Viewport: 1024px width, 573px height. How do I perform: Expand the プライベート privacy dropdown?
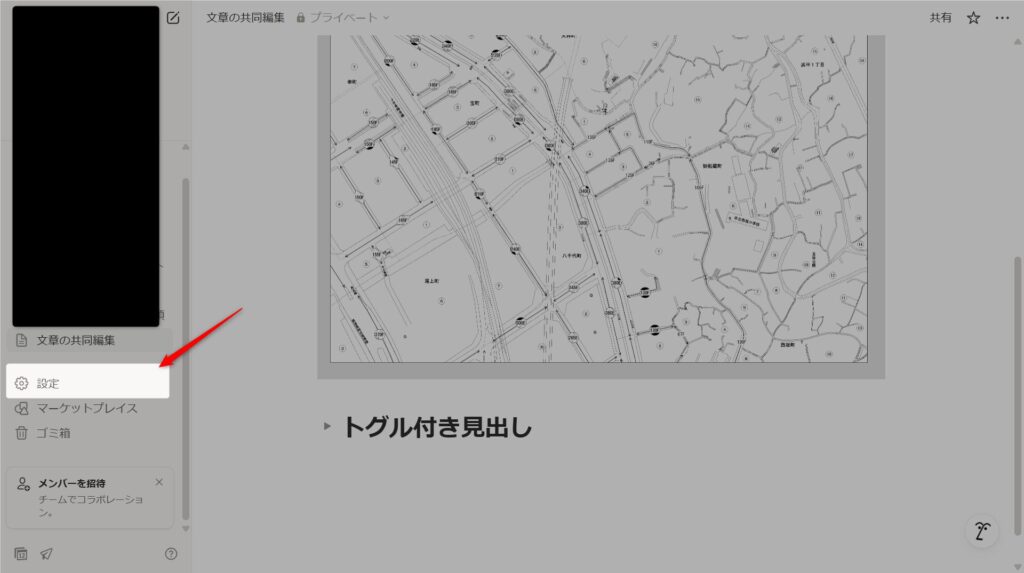(x=343, y=18)
